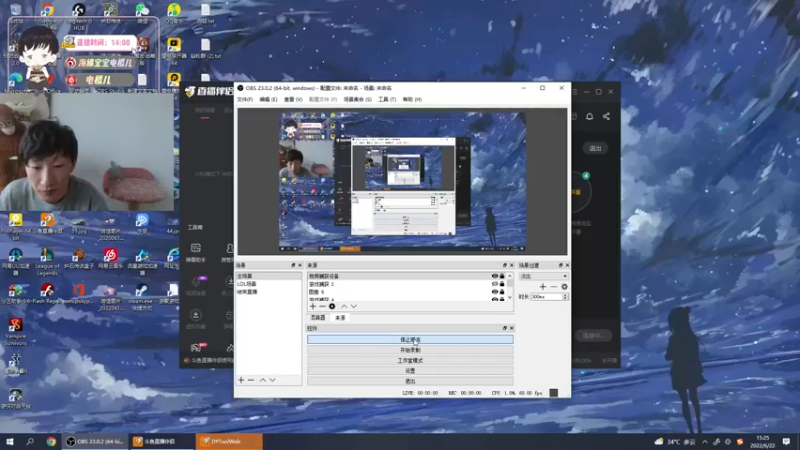Click scroll-up arrow in Sources list
Screen dimensions: 800x450
coord(510,276)
